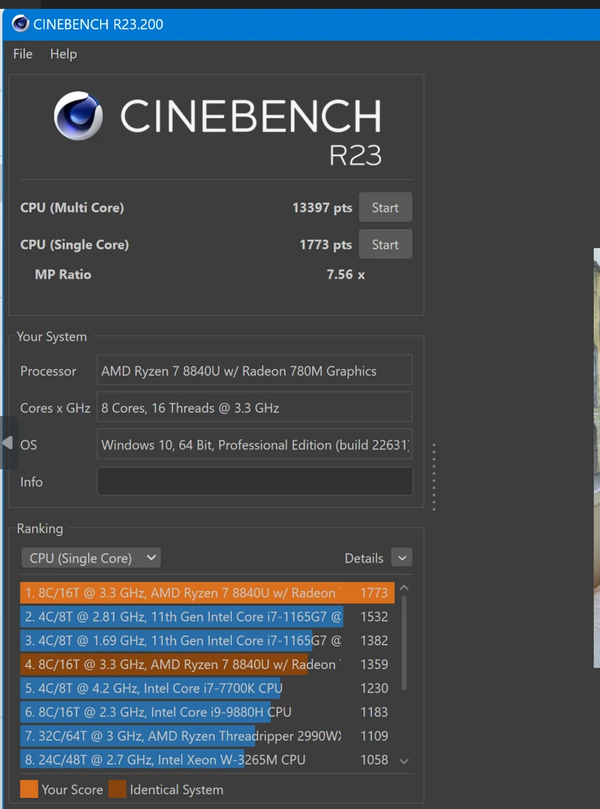Click the Ranking group title

pos(40,528)
